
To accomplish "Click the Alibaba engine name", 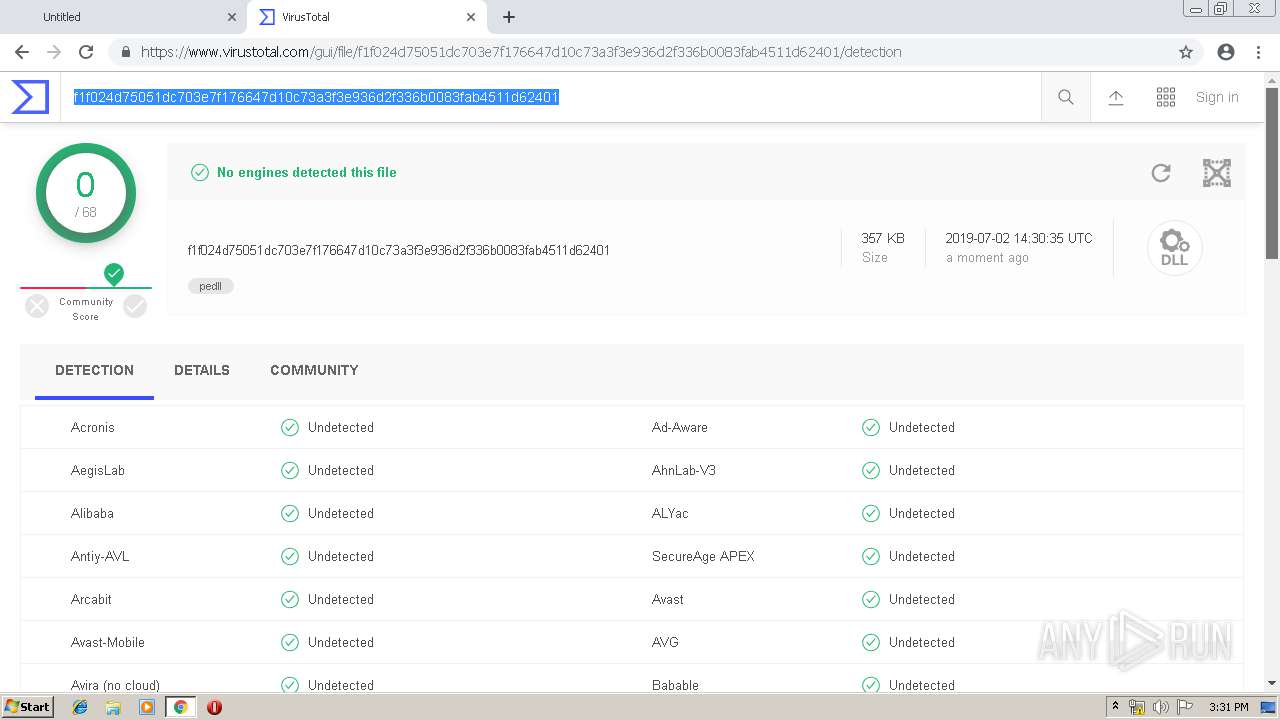I will coord(92,513).
